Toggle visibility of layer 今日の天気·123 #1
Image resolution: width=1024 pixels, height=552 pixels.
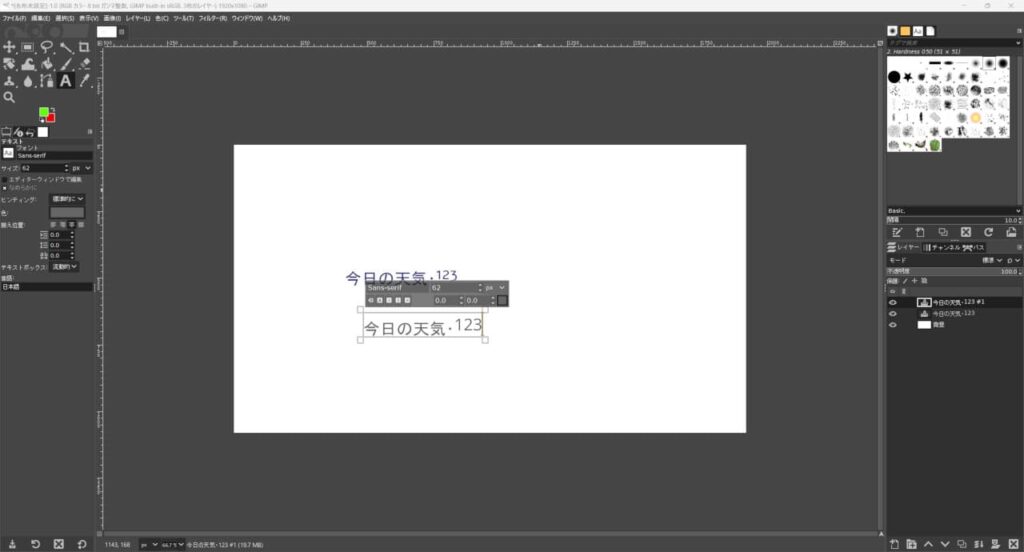(893, 302)
